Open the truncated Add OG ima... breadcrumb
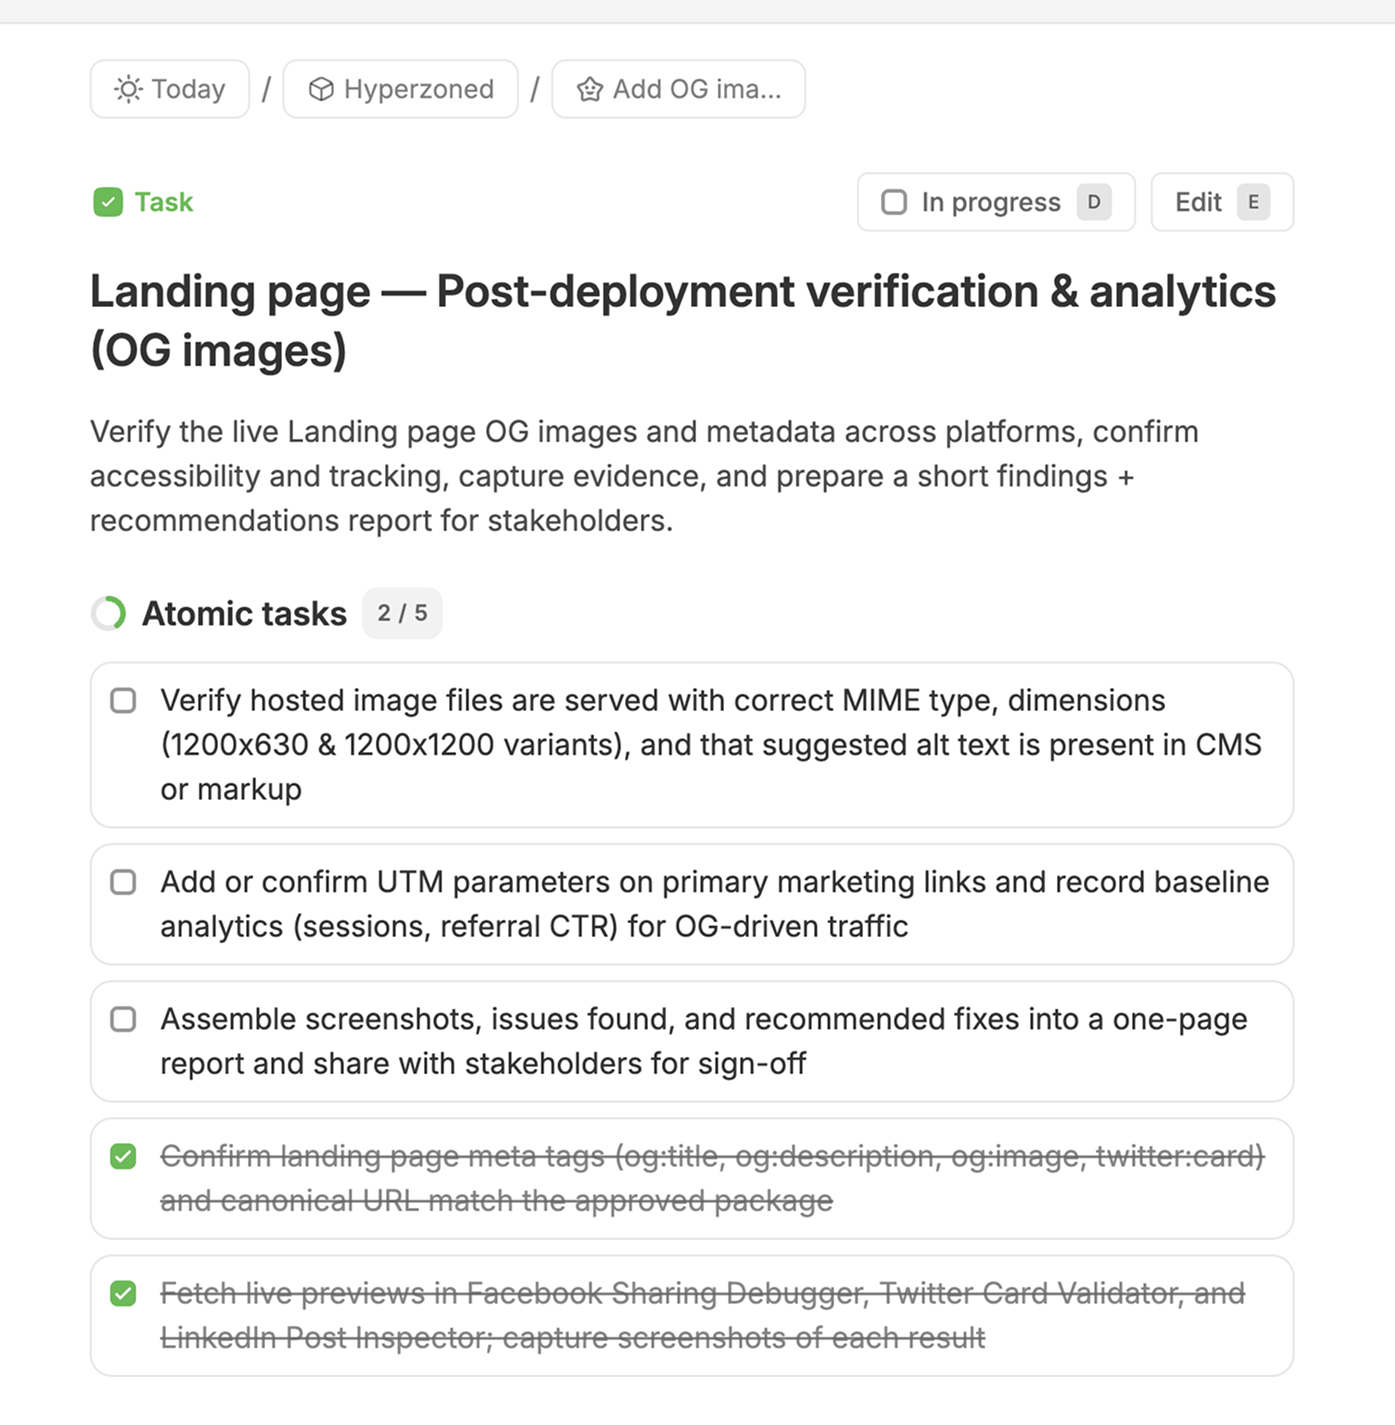1395x1425 pixels. point(678,89)
